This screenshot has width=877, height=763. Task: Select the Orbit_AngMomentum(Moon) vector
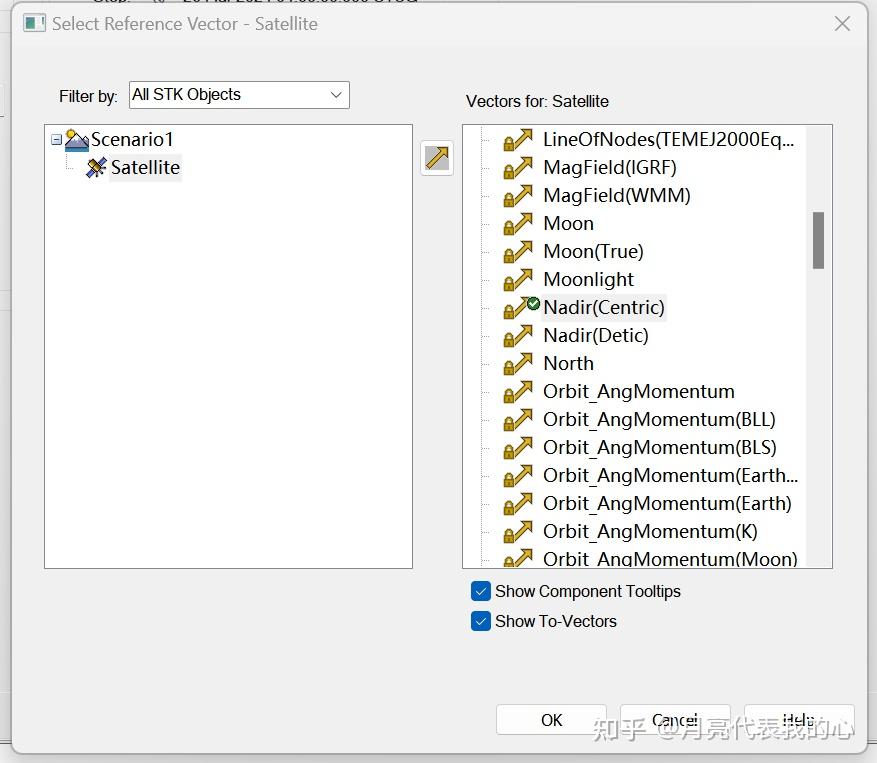[670, 558]
